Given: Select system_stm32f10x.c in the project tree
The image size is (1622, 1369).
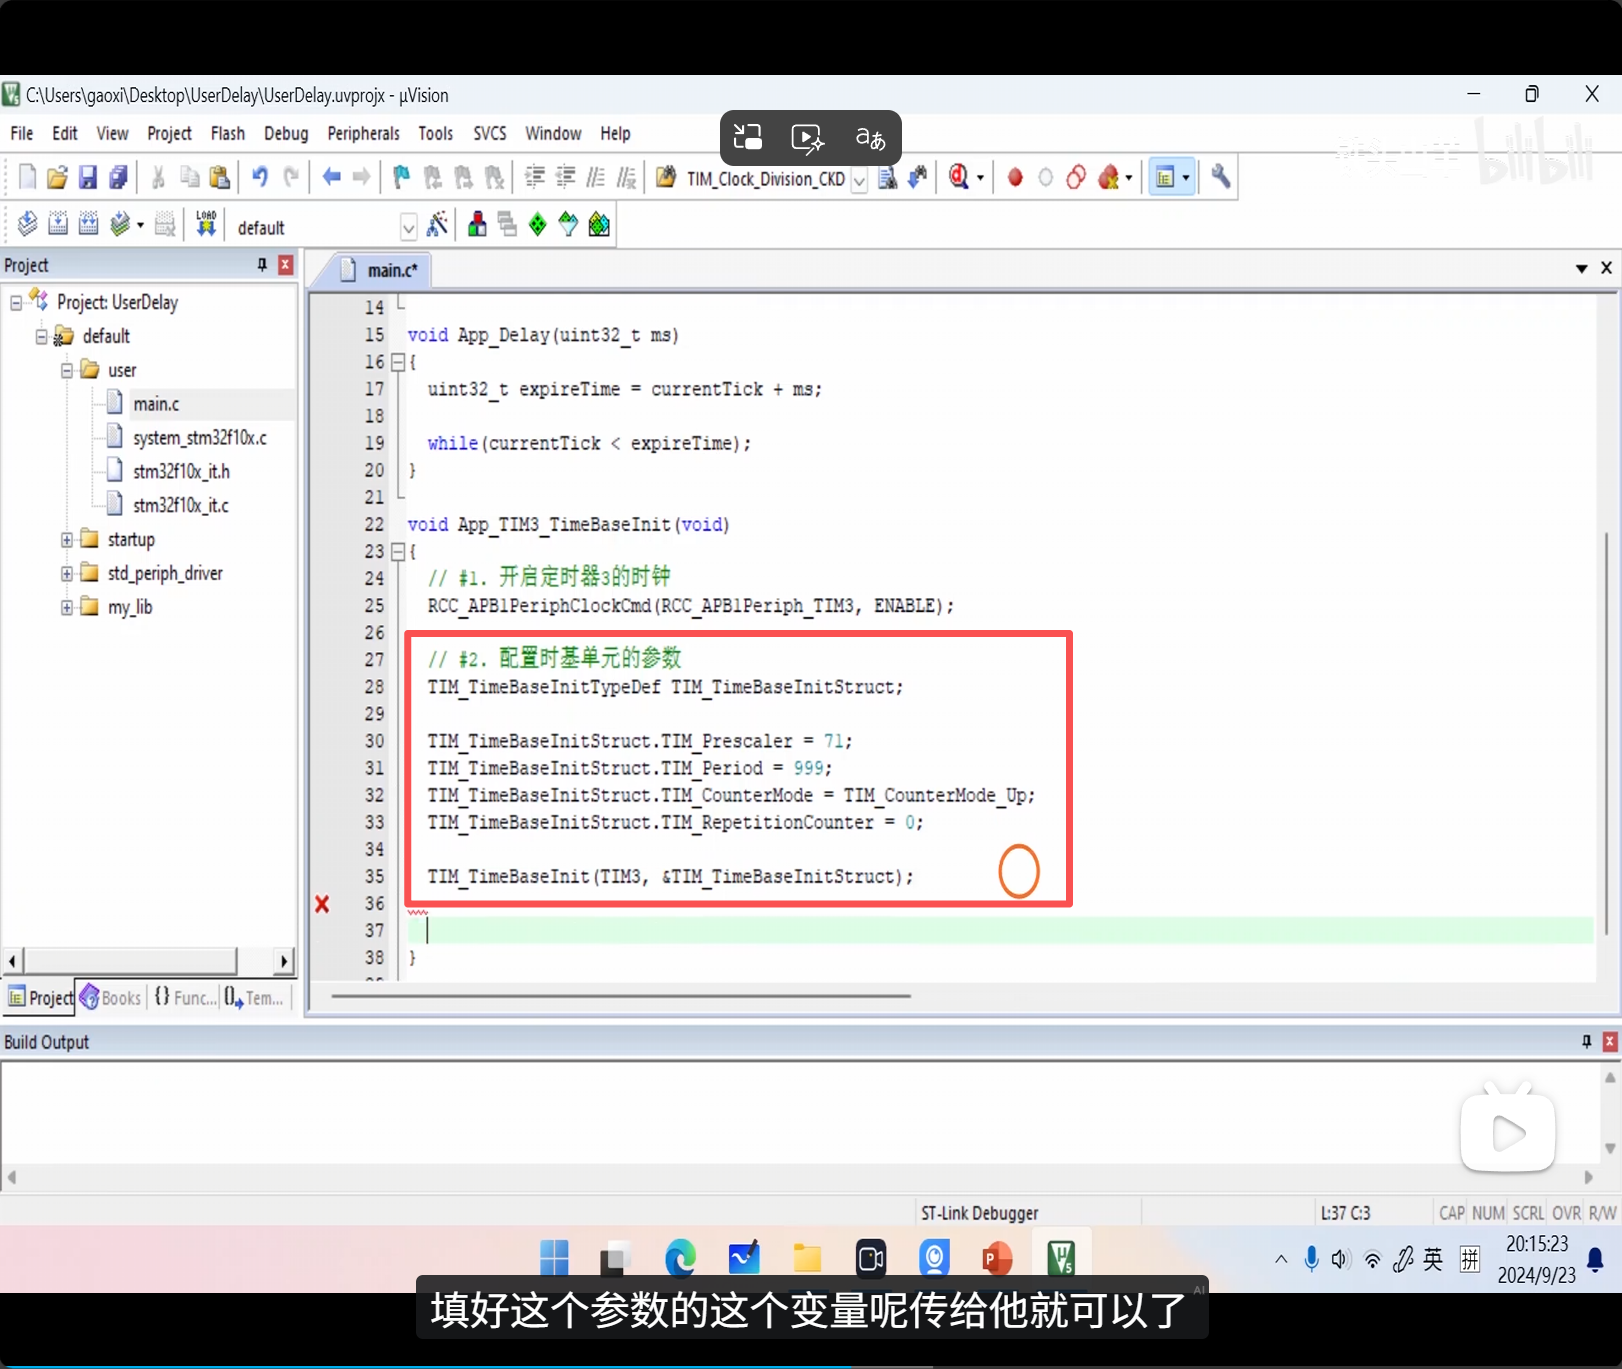Looking at the screenshot, I should pyautogui.click(x=200, y=438).
